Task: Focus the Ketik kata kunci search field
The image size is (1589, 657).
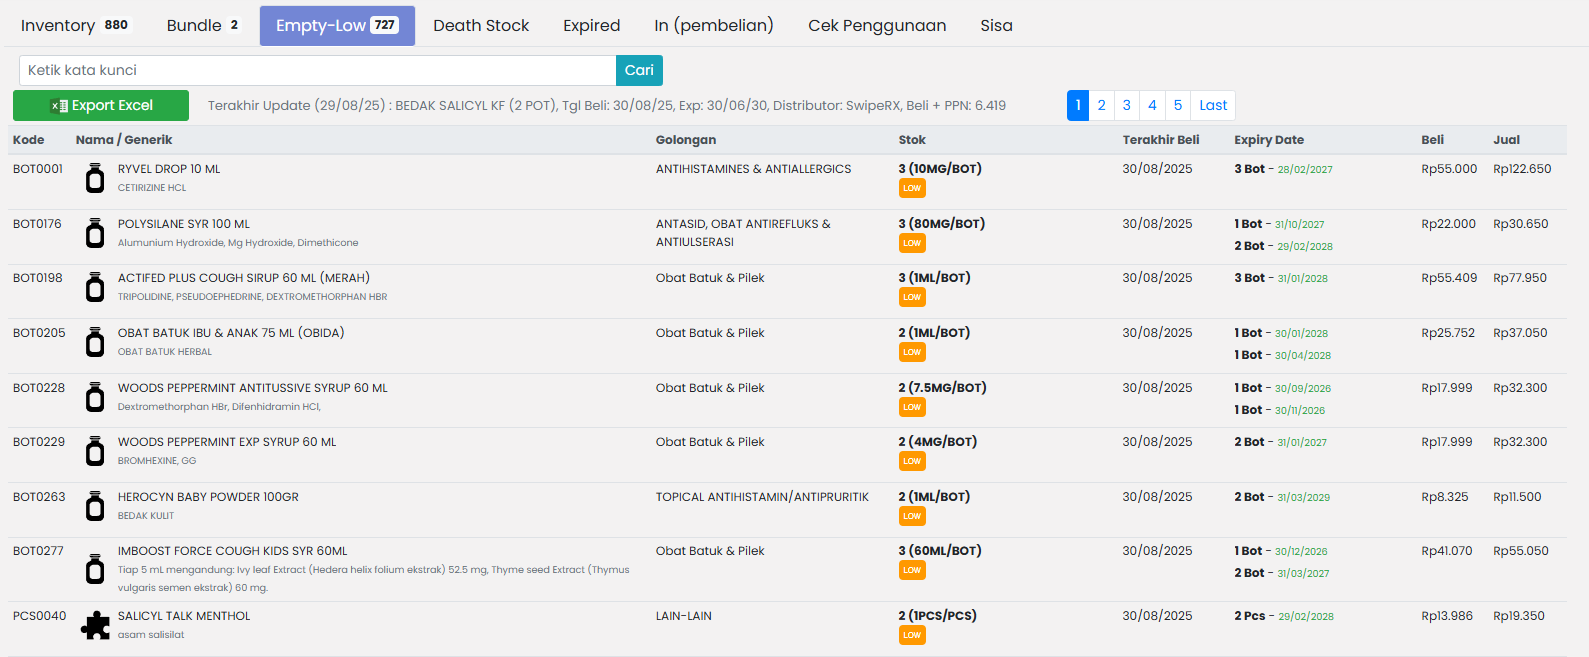Action: (317, 70)
